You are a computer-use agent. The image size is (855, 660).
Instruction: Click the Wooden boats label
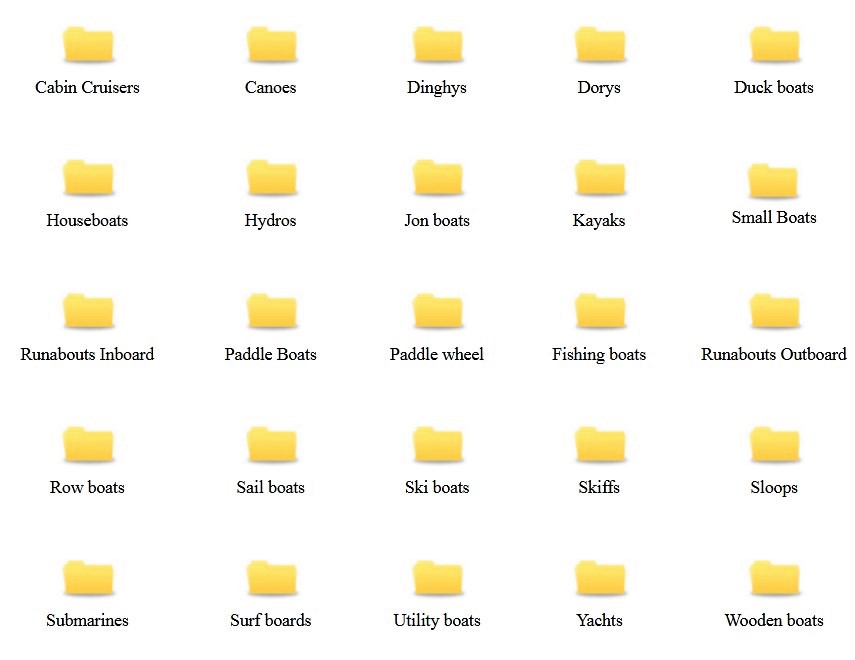coord(774,620)
